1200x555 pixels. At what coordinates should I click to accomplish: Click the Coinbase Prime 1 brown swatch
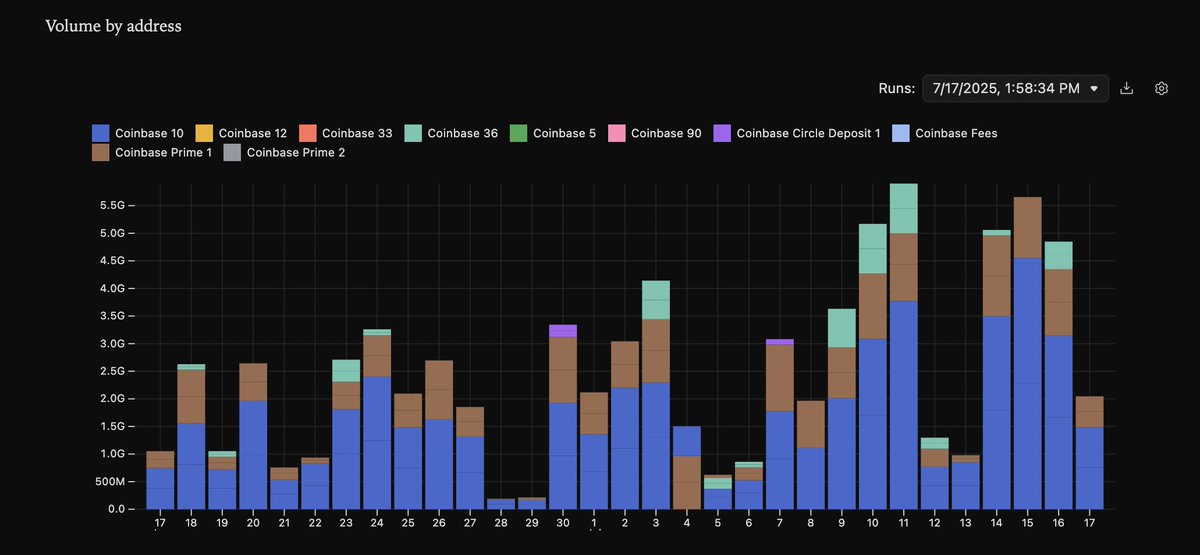click(x=100, y=153)
